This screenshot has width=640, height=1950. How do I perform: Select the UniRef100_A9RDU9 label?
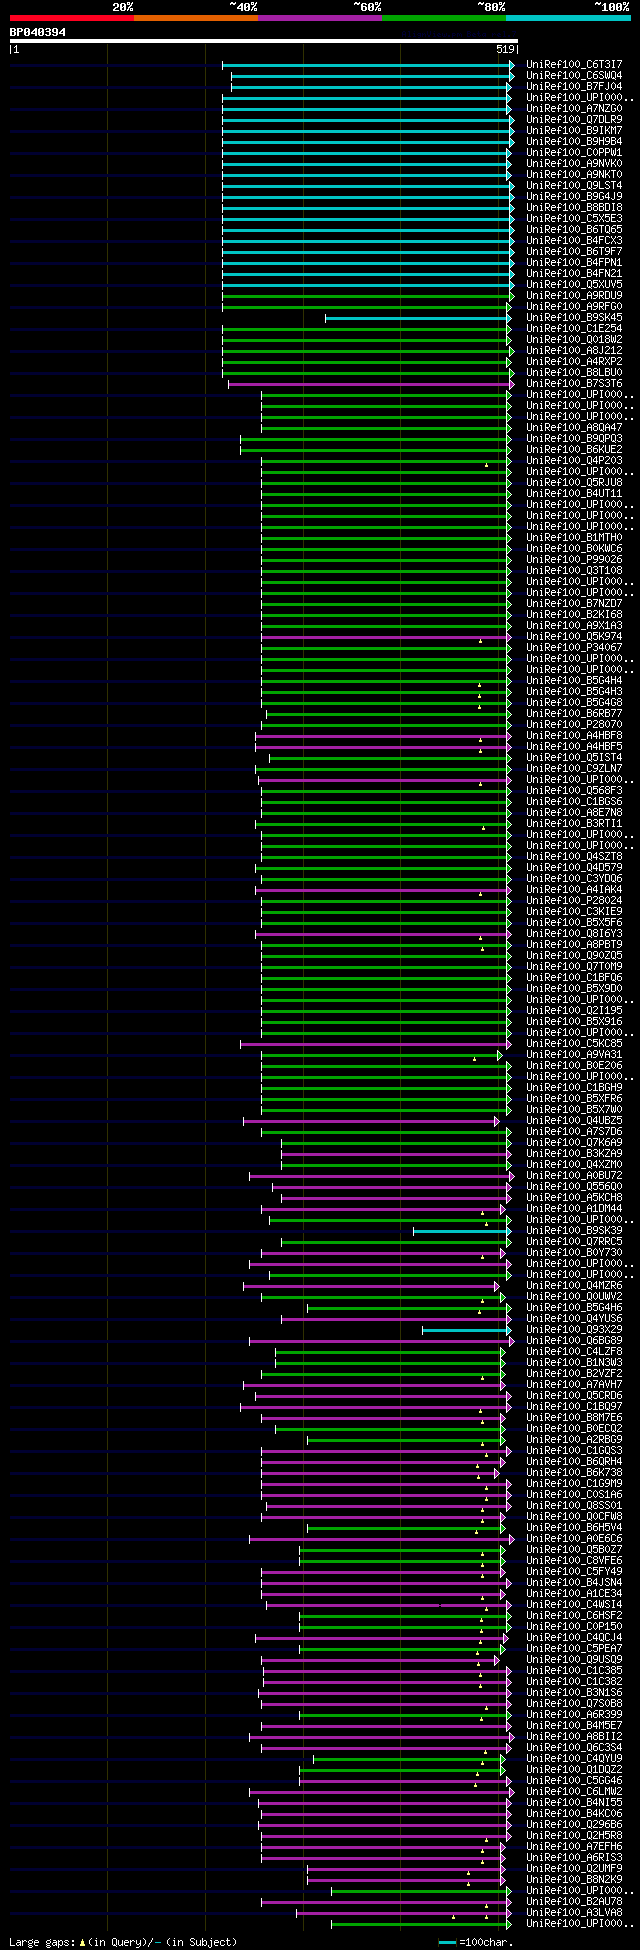tap(574, 295)
